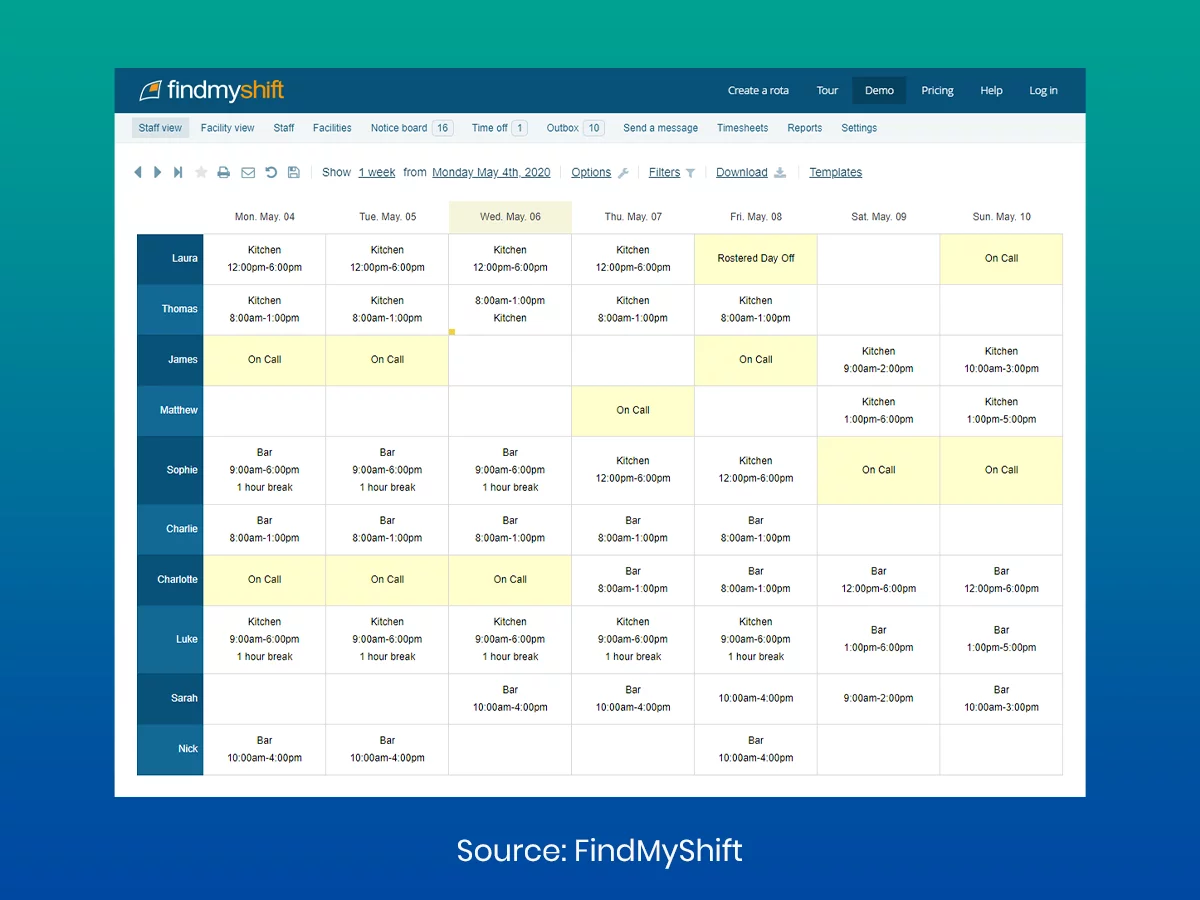Go to the Reports section
Viewport: 1200px width, 900px height.
[804, 128]
